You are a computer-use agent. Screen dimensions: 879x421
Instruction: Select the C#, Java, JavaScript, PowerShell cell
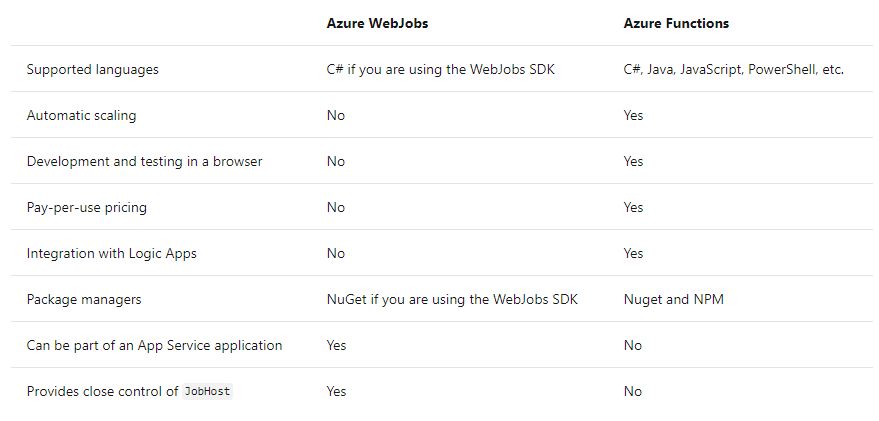[733, 69]
